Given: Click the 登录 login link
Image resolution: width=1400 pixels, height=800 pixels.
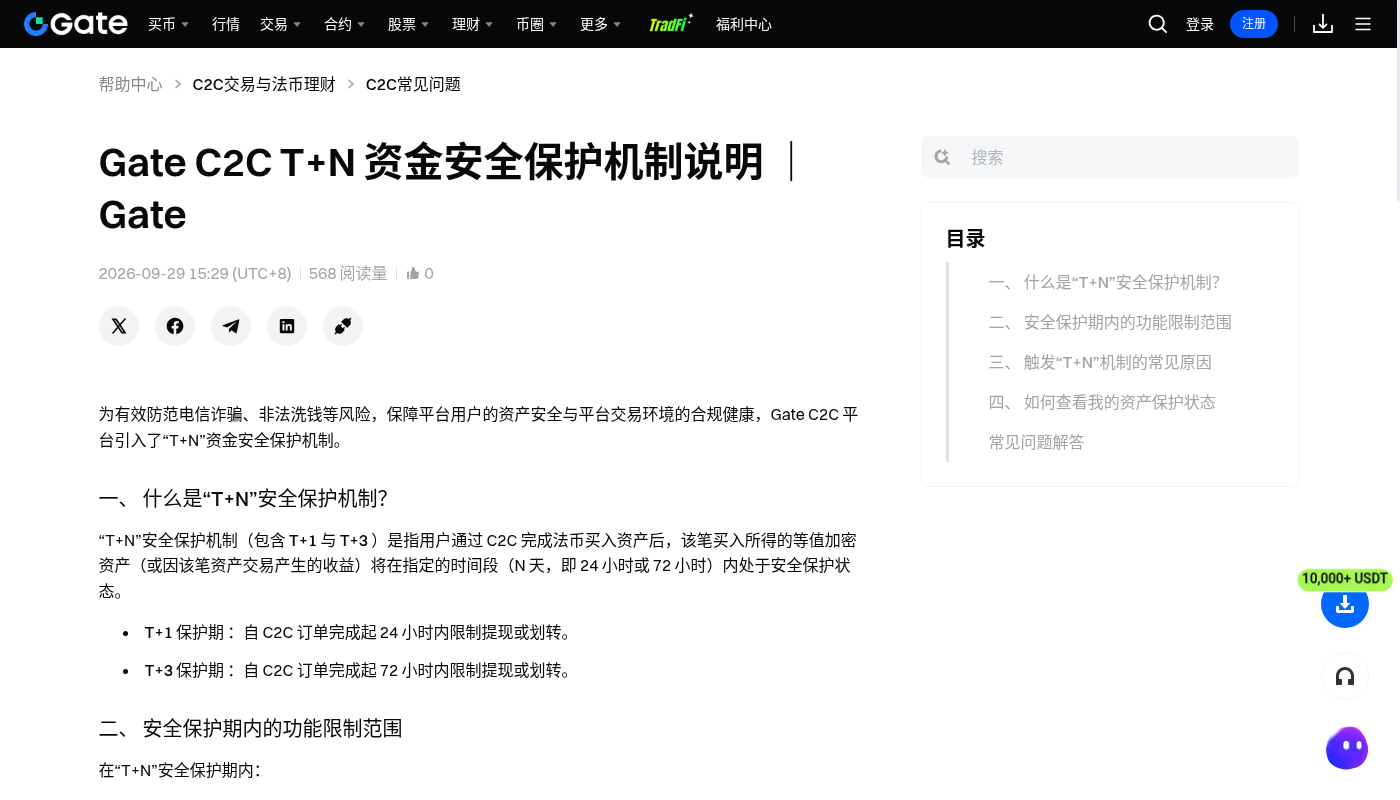Looking at the screenshot, I should coord(1200,24).
